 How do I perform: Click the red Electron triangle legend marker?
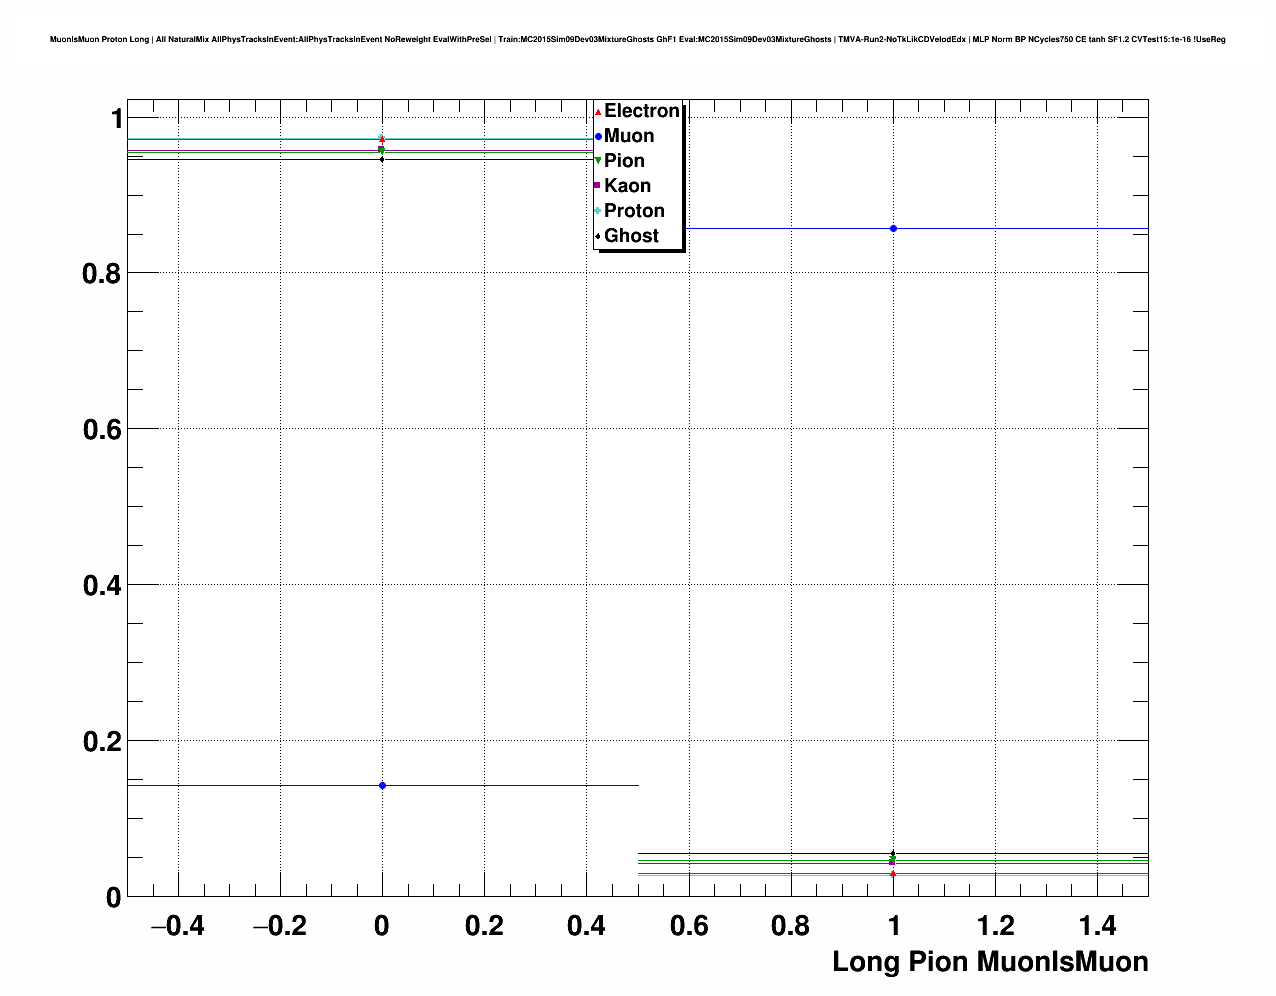598,112
